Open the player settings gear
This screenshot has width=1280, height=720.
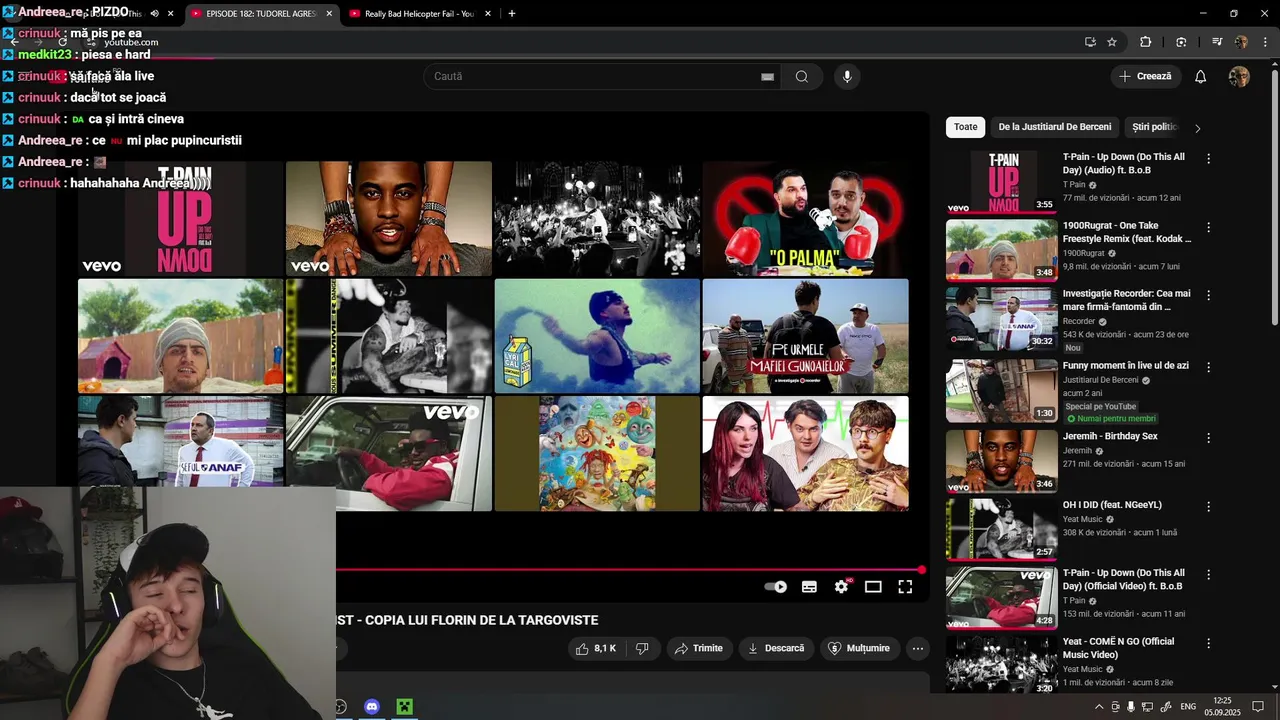click(841, 587)
